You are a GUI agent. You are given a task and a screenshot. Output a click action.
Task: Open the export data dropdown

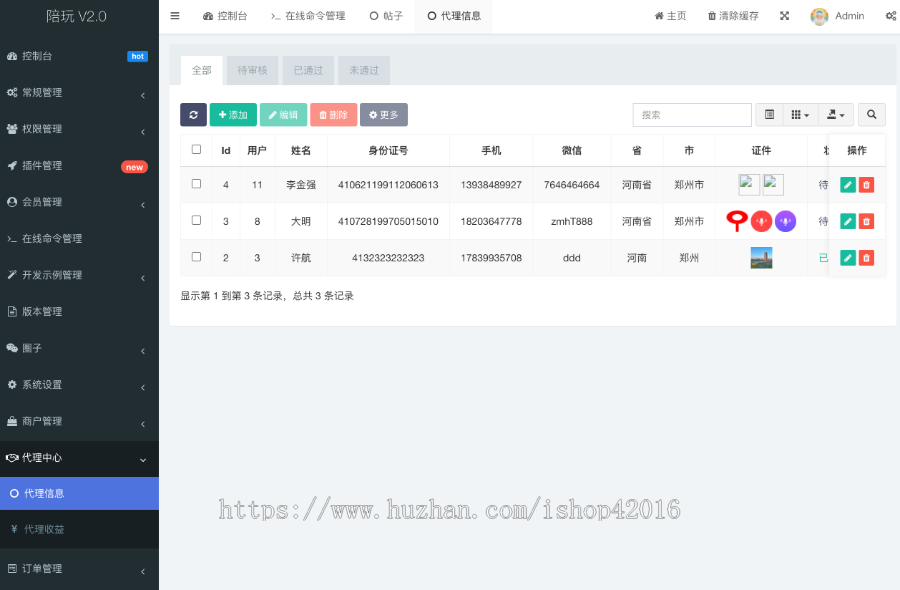tap(836, 115)
